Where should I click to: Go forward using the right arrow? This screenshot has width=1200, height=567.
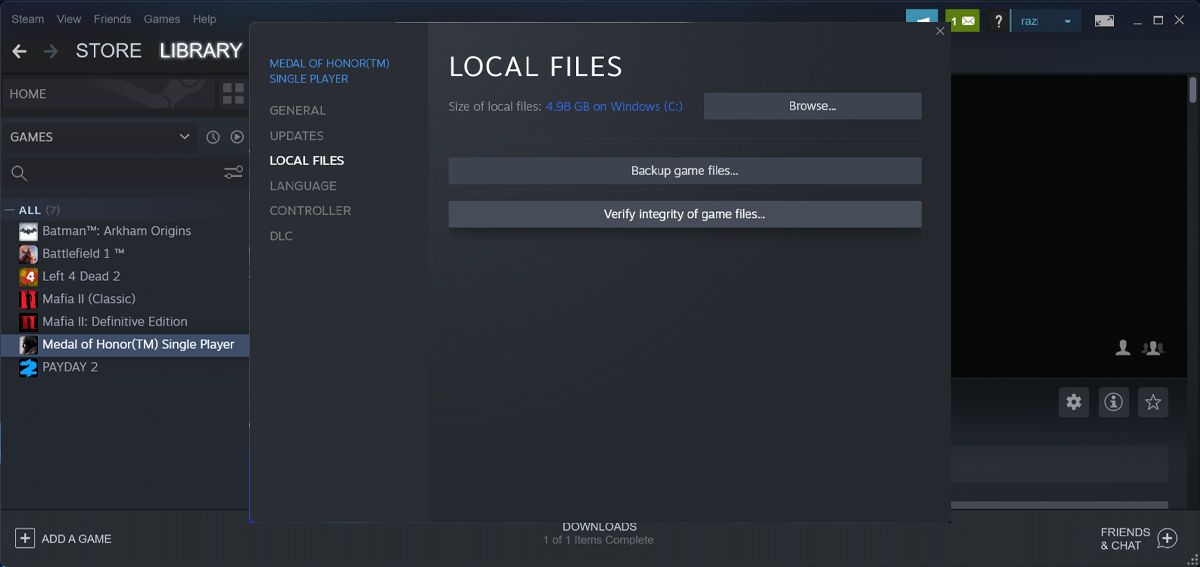(x=51, y=51)
